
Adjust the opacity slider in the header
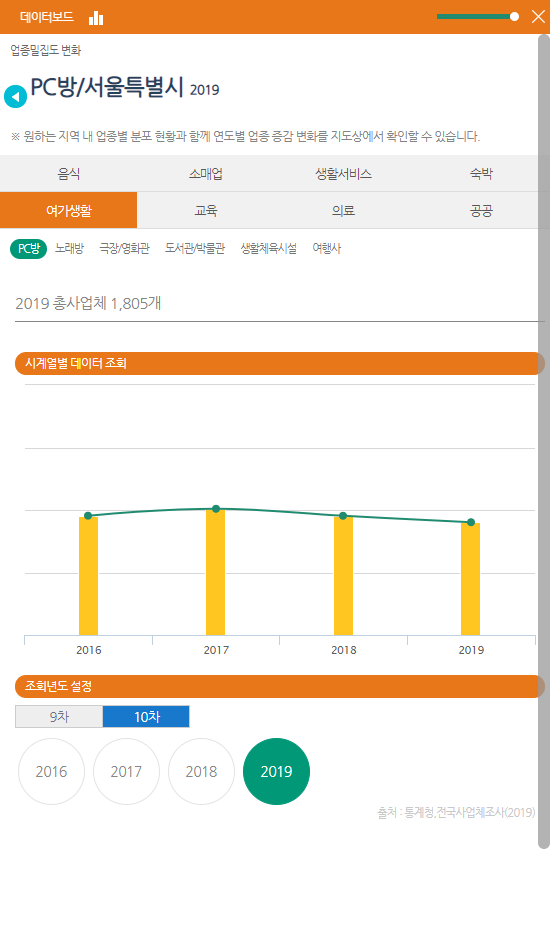(x=478, y=17)
